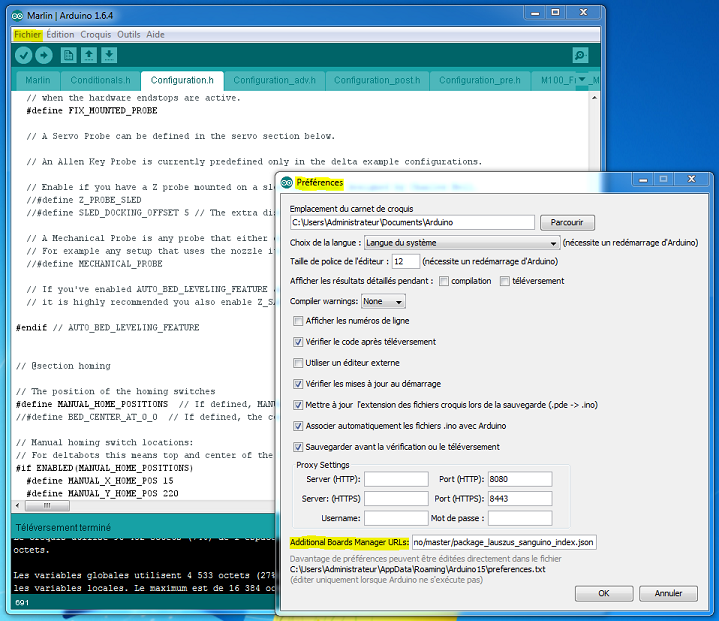Toggle the Utiliser un éditeur externe checkbox
The width and height of the screenshot is (719, 621).
click(x=298, y=362)
